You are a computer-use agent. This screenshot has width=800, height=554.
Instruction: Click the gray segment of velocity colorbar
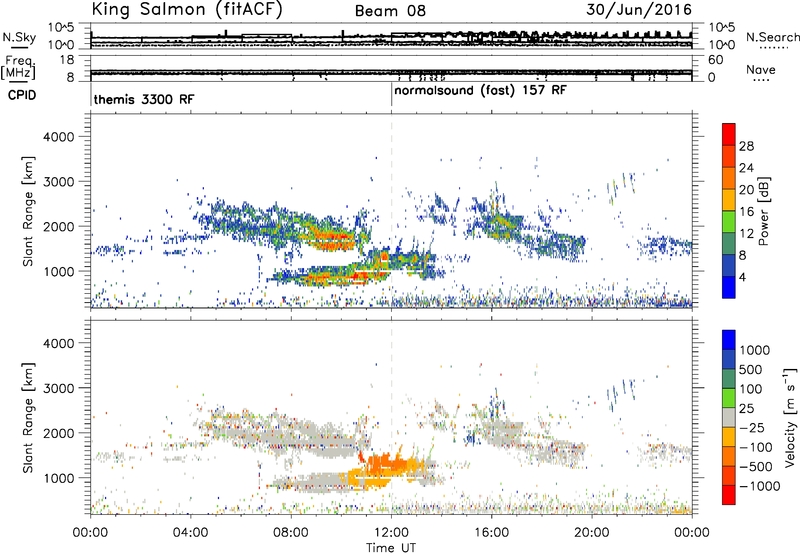(729, 418)
